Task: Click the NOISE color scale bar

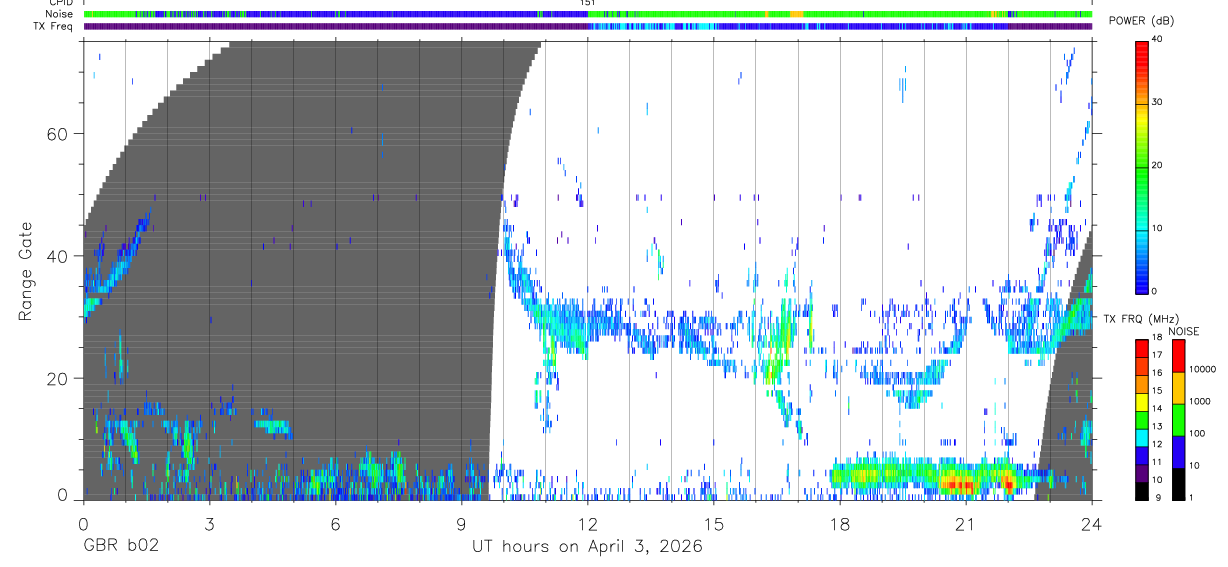Action: coord(1178,418)
